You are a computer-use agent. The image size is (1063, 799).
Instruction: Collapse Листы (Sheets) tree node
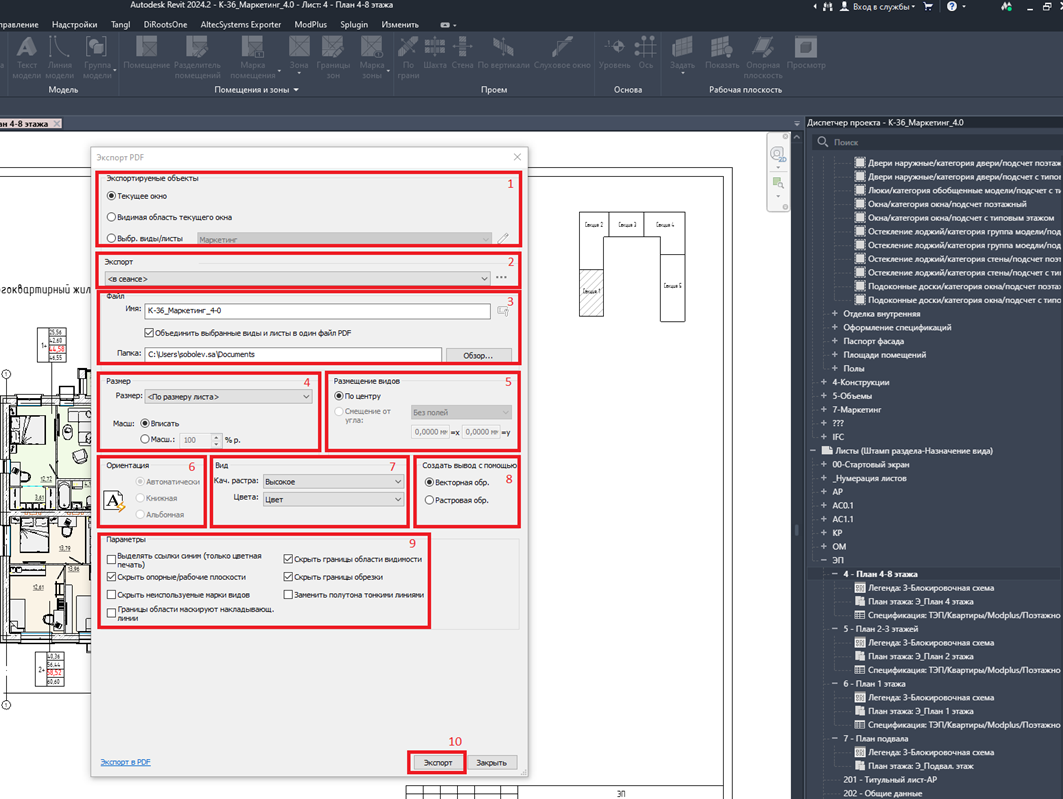point(813,451)
